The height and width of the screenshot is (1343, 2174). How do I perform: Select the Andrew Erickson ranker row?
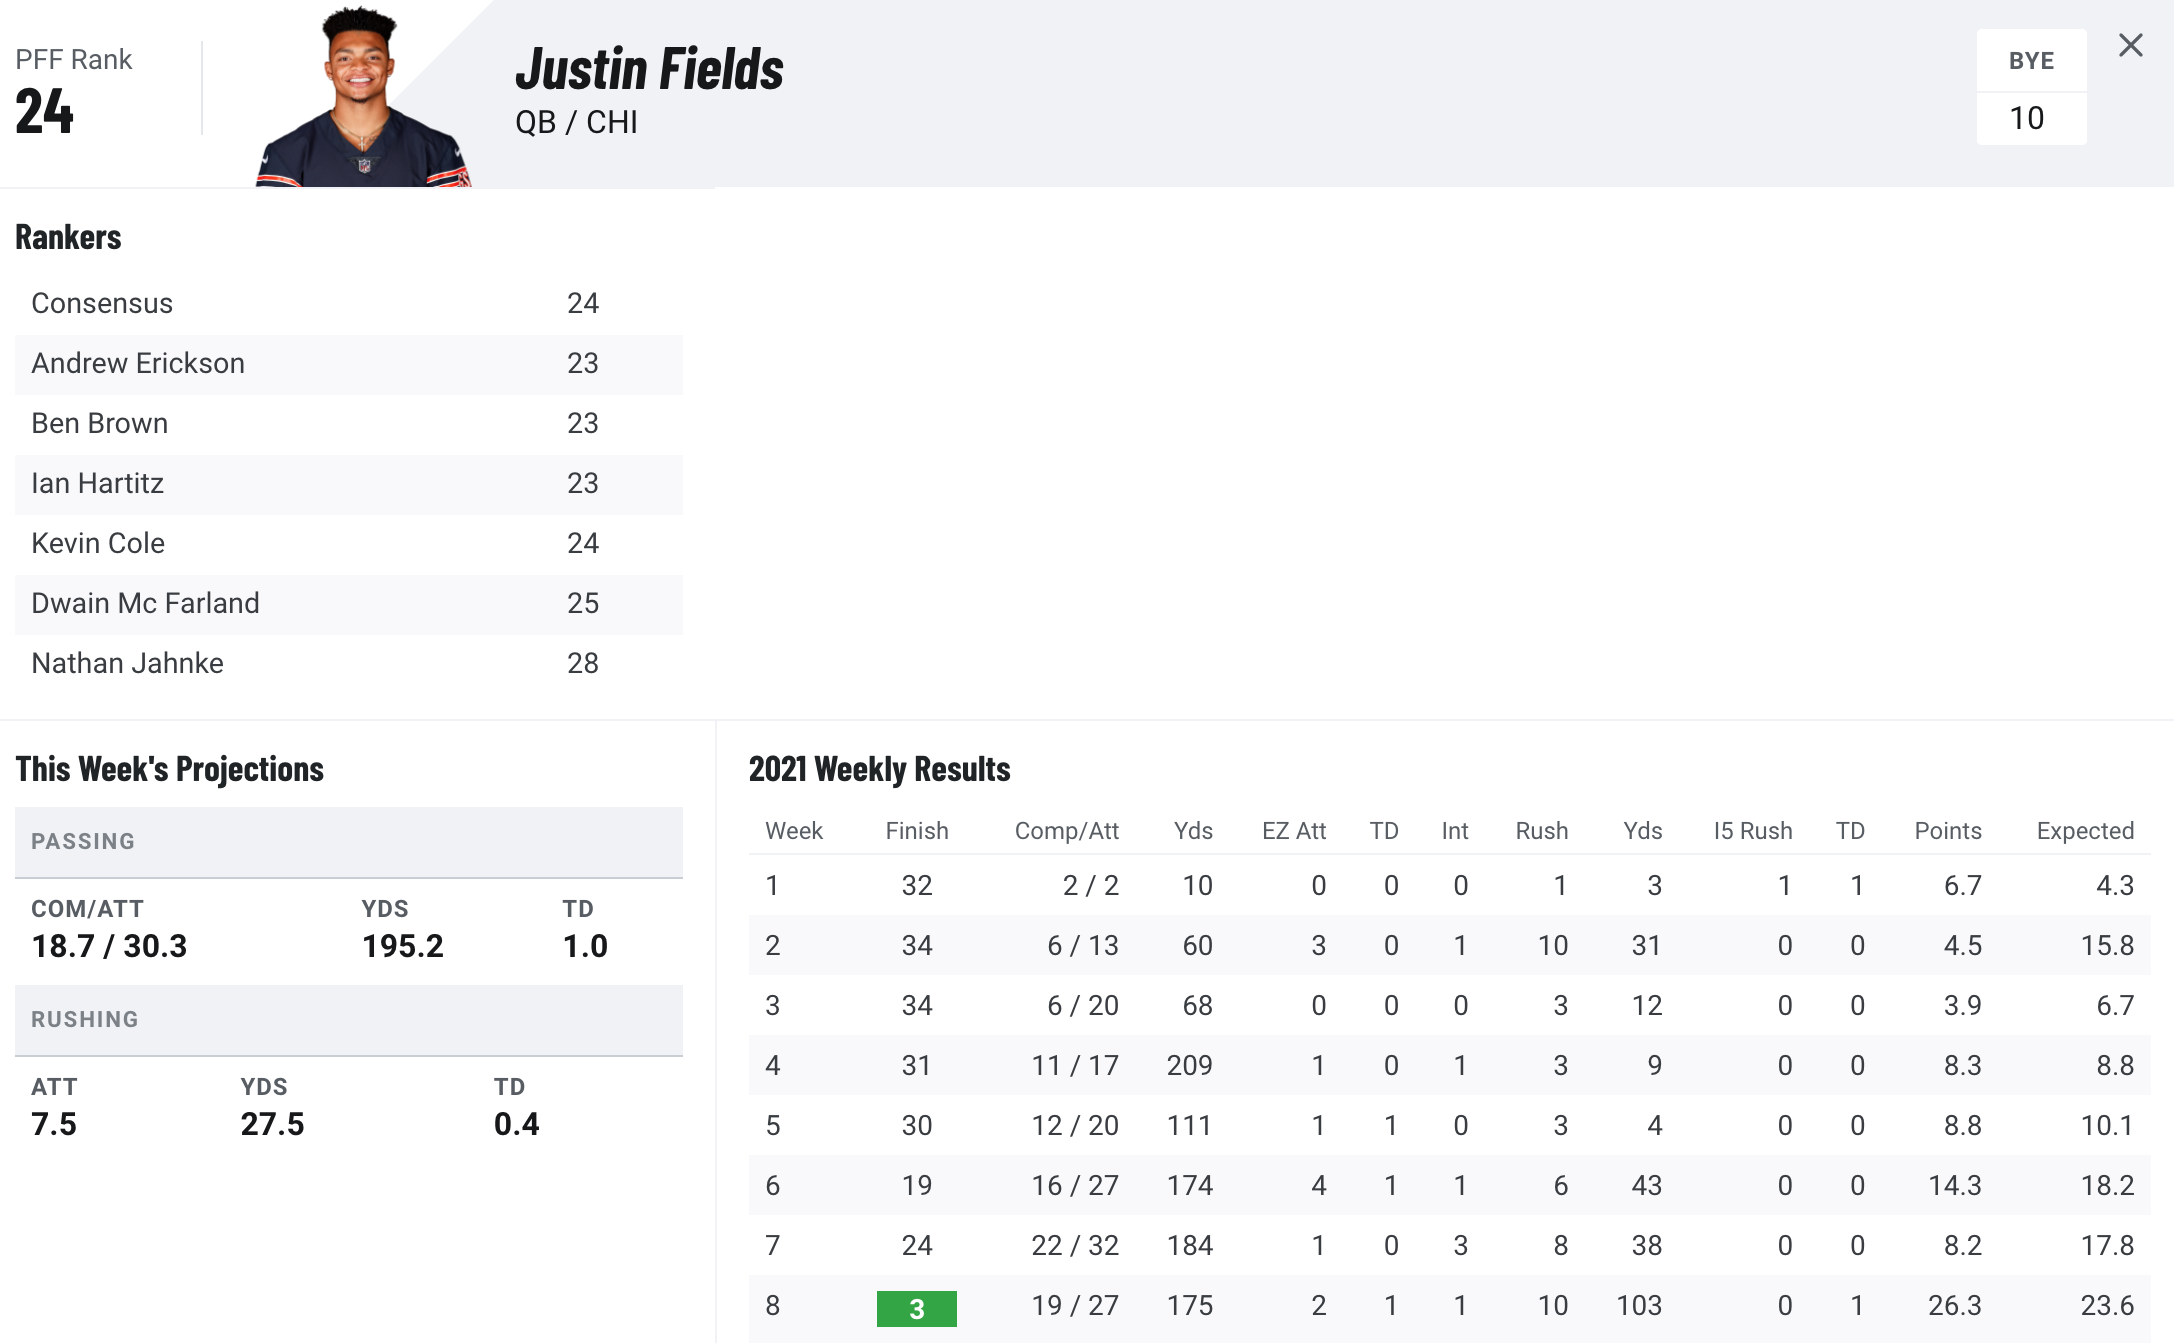coord(349,364)
